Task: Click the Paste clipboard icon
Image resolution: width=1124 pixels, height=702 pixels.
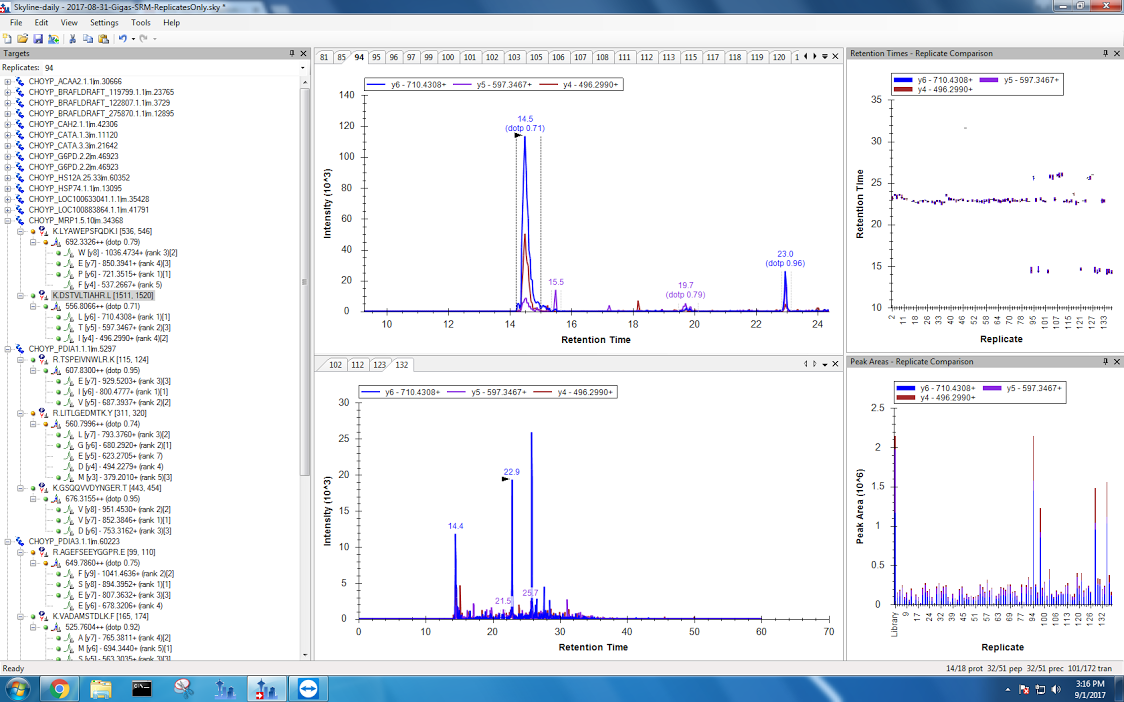Action: pos(103,38)
